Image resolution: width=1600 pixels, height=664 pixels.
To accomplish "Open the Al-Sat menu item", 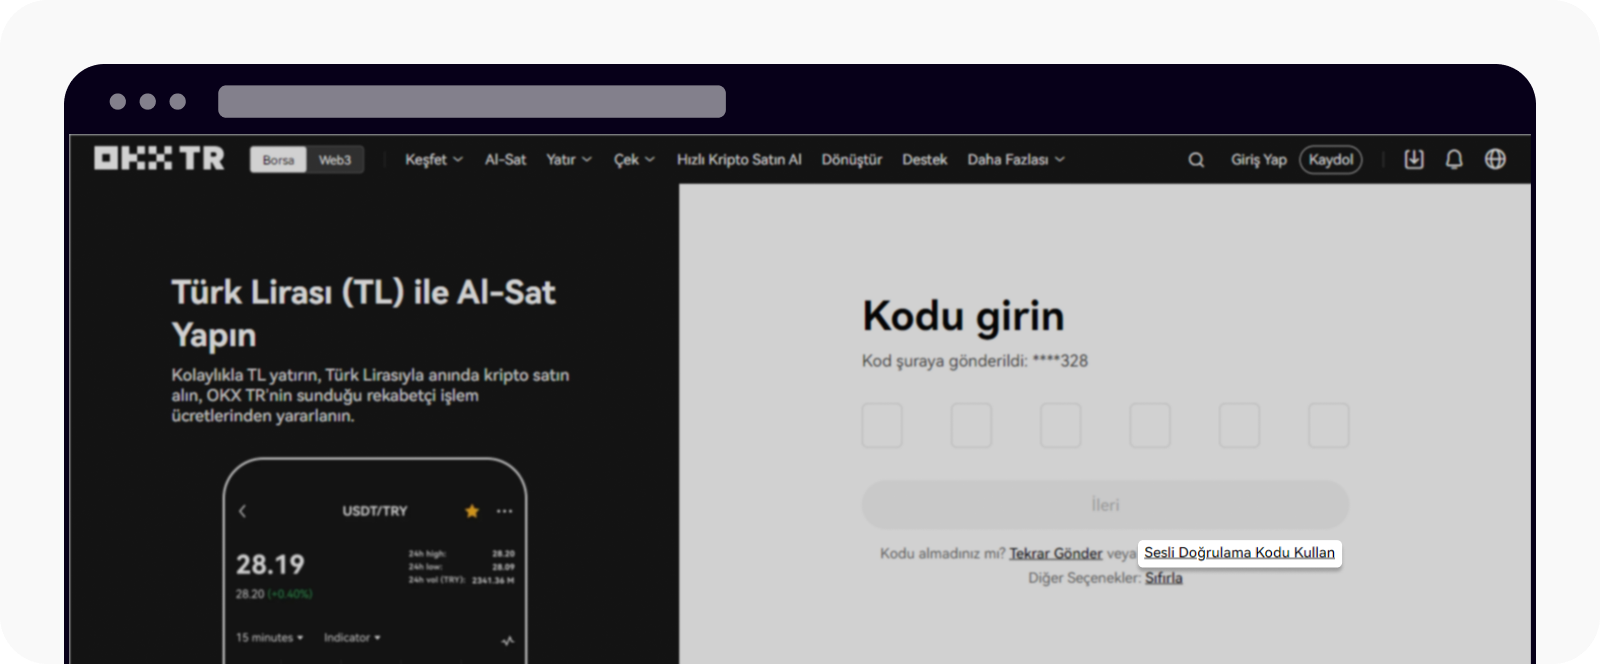I will coord(505,160).
